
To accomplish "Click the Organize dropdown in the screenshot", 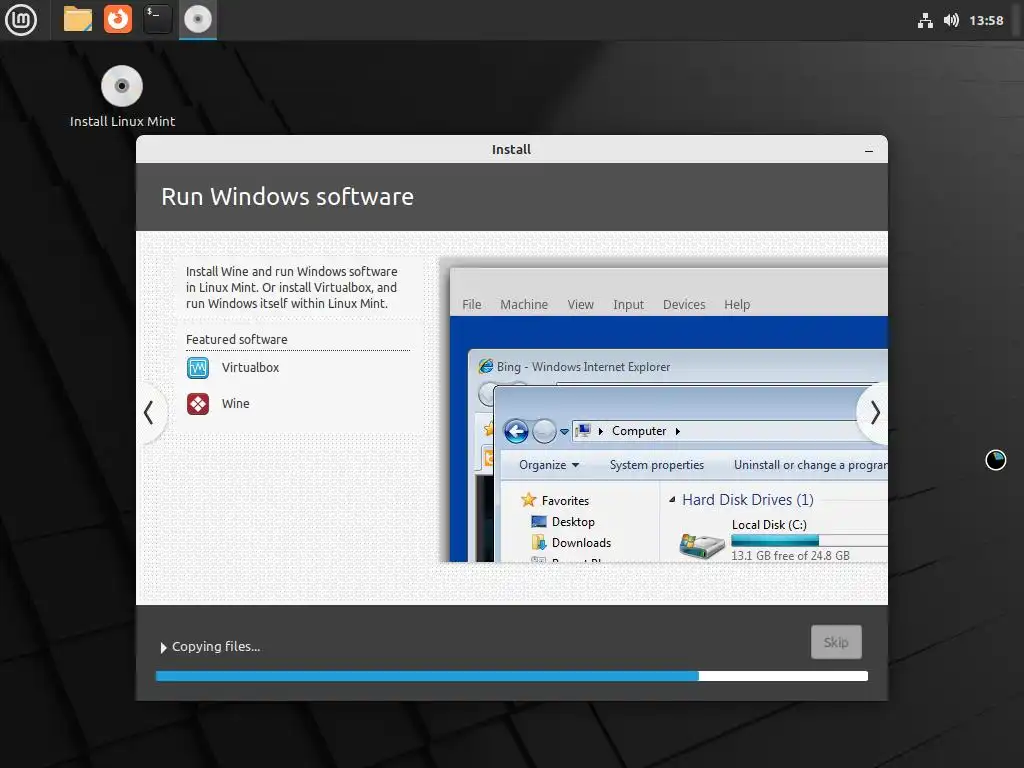I will coord(549,465).
